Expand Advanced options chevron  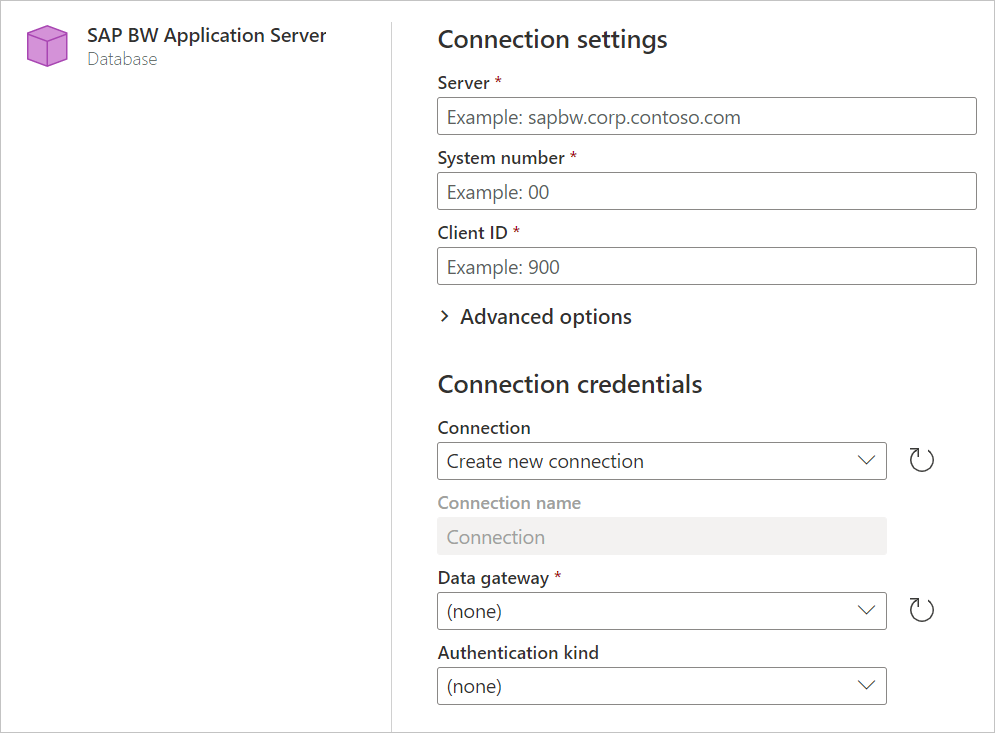445,317
